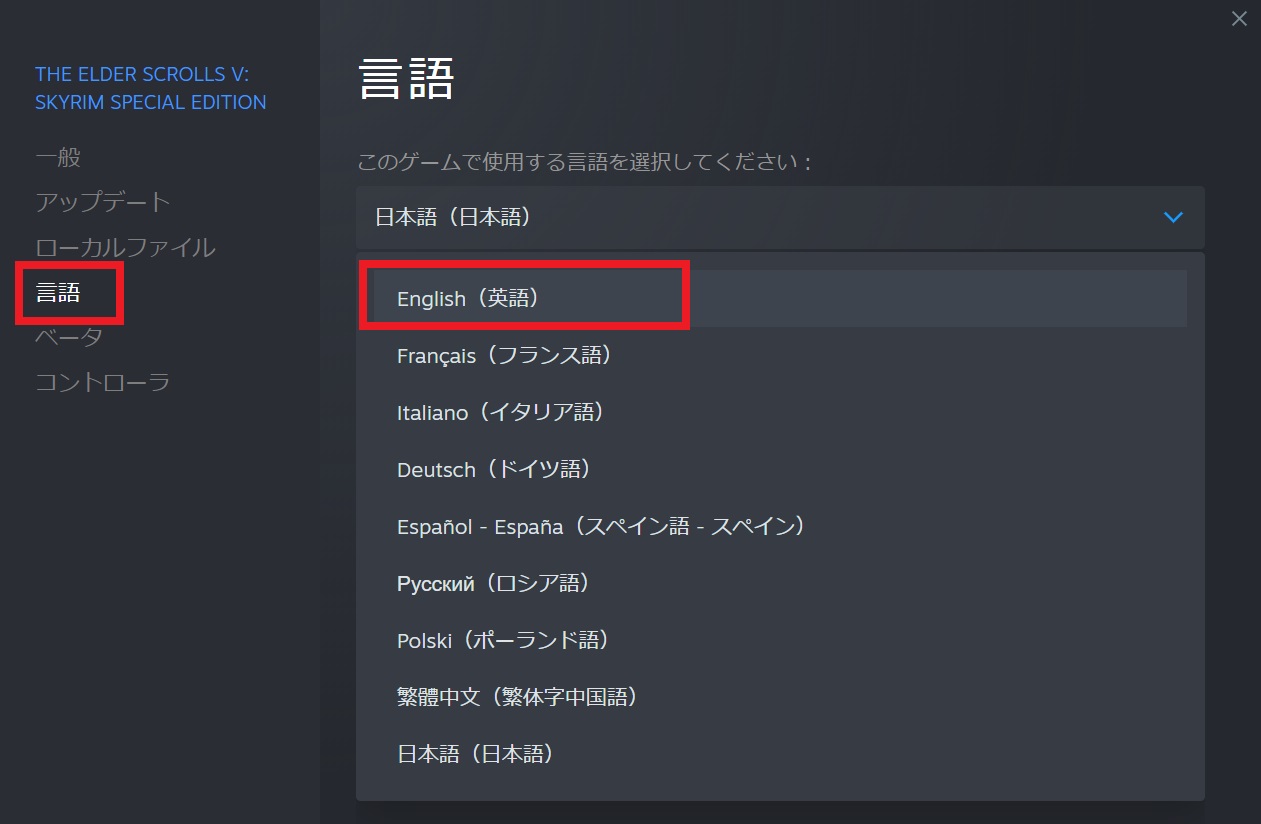Image resolution: width=1261 pixels, height=824 pixels.
Task: Choose Français（フランス語）from the list
Action: coord(780,355)
